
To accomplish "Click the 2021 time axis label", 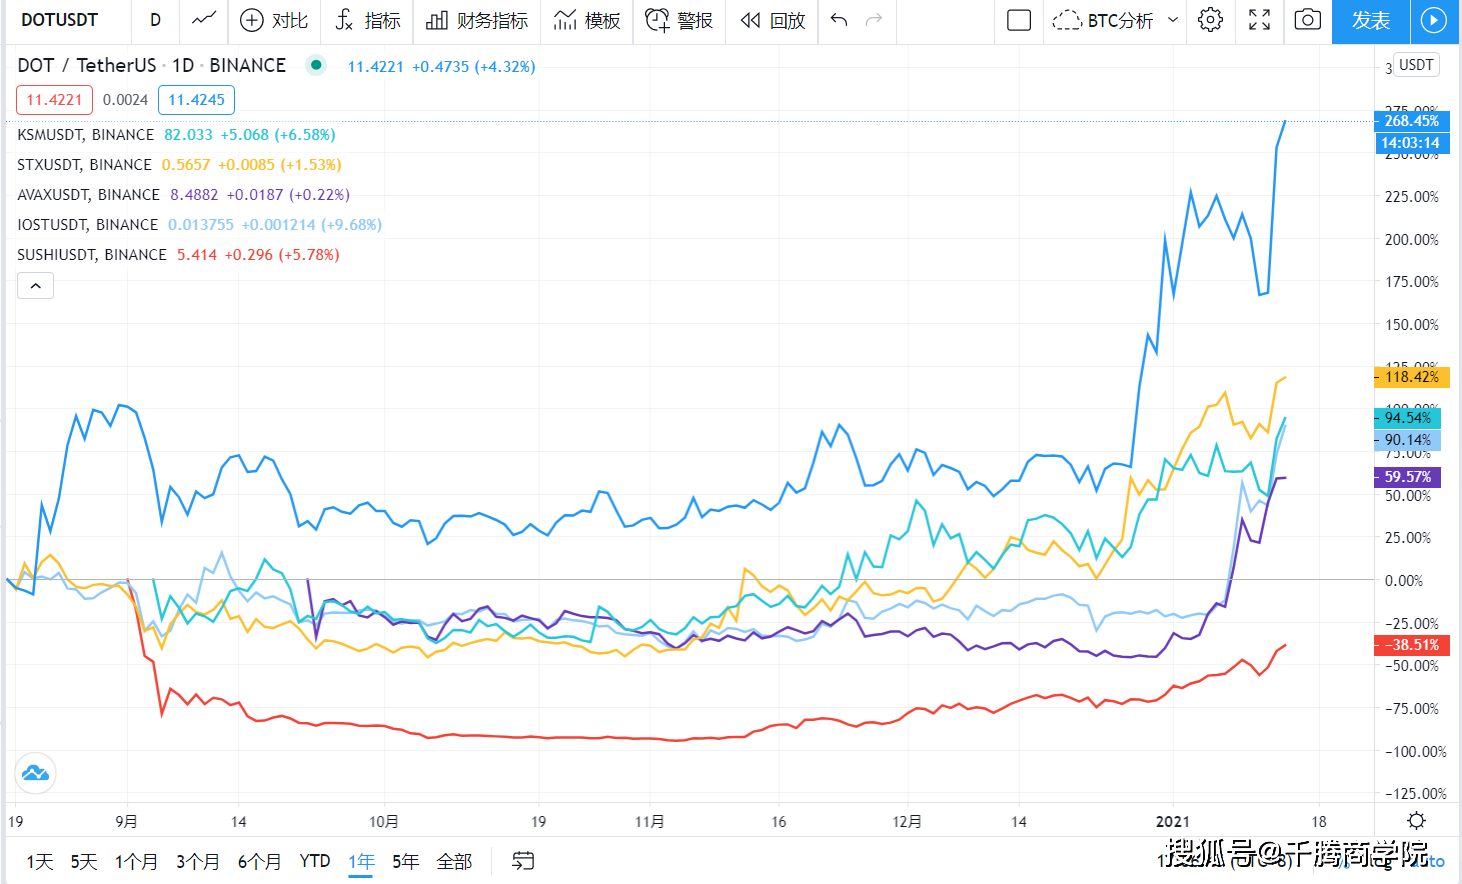I will tap(1173, 821).
